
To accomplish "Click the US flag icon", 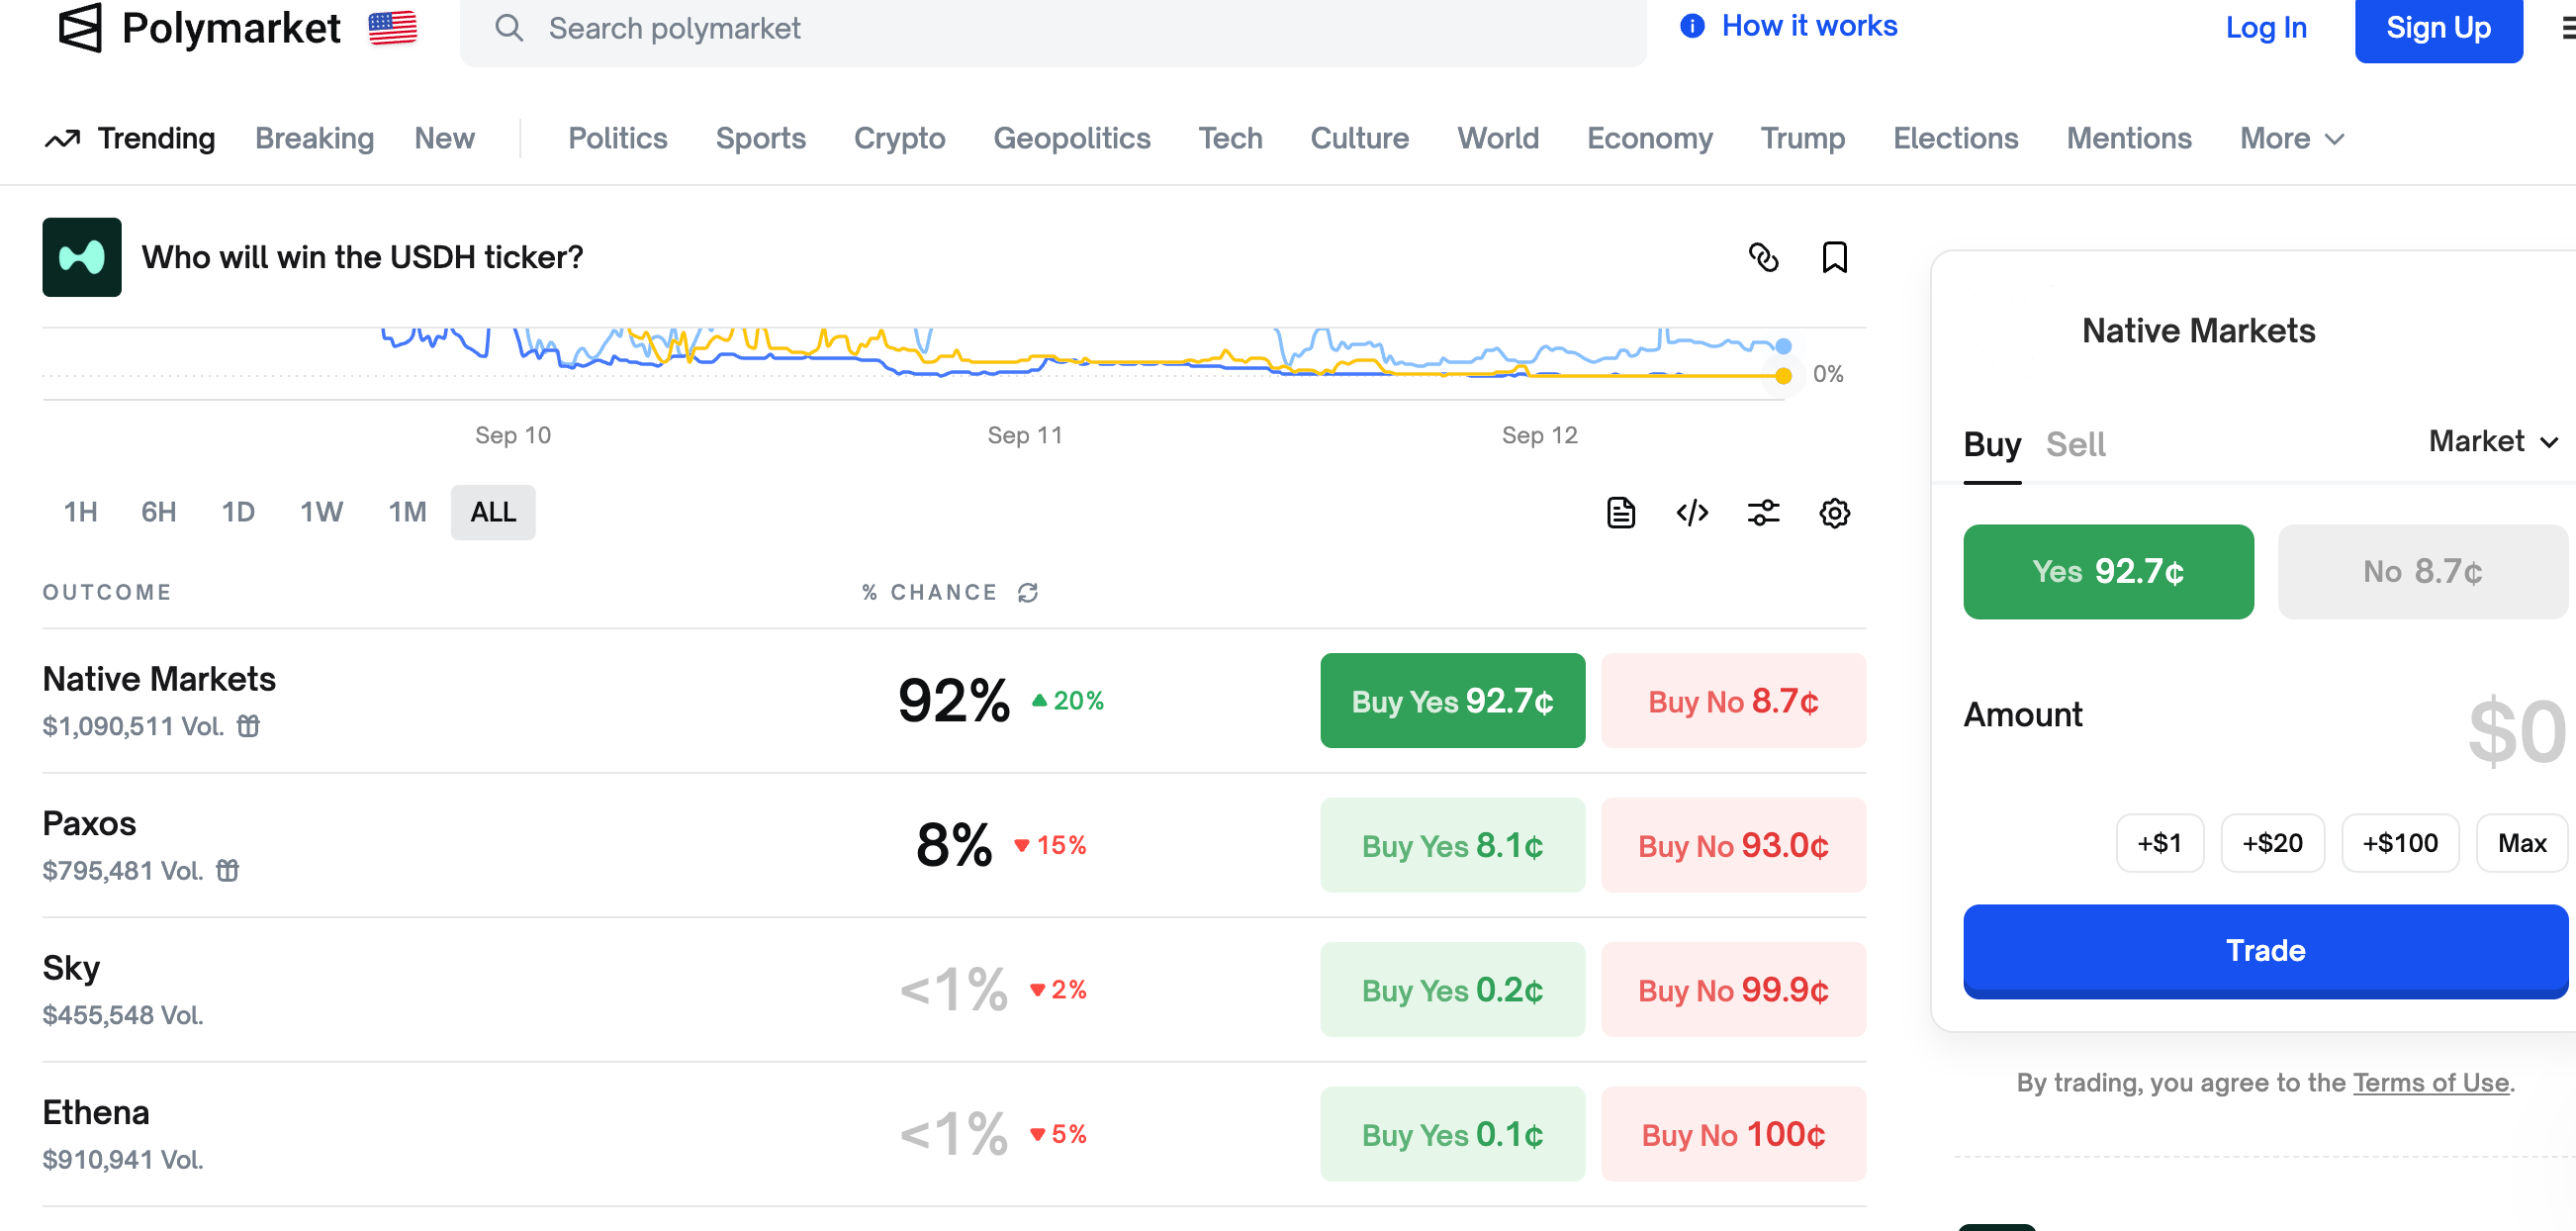I will click(x=392, y=28).
